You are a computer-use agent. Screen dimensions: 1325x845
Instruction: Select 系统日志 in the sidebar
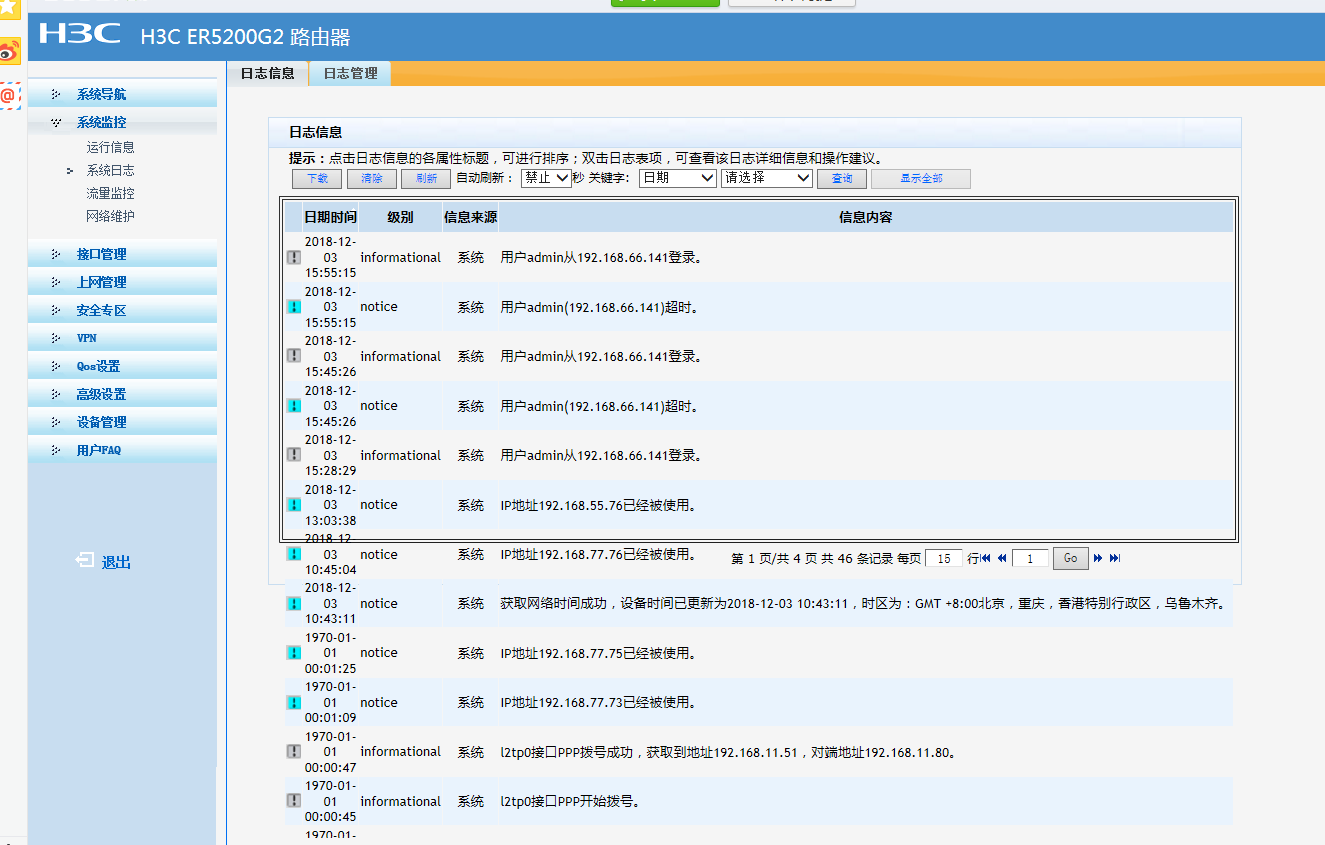point(110,170)
